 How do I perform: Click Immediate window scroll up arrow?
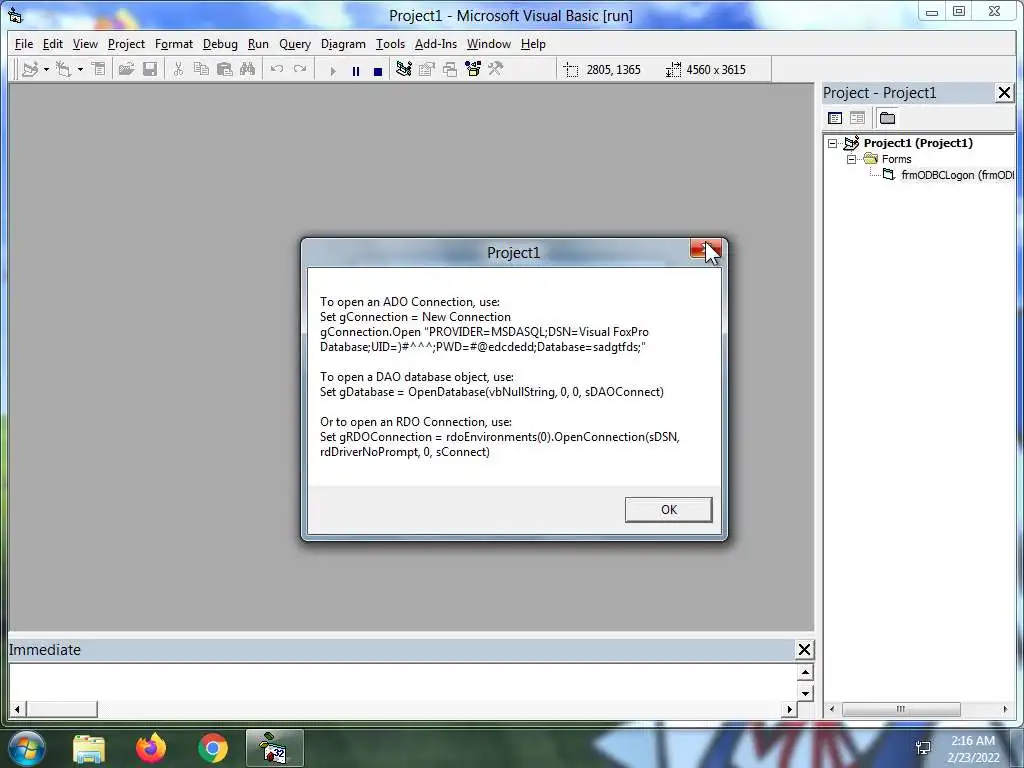[805, 672]
